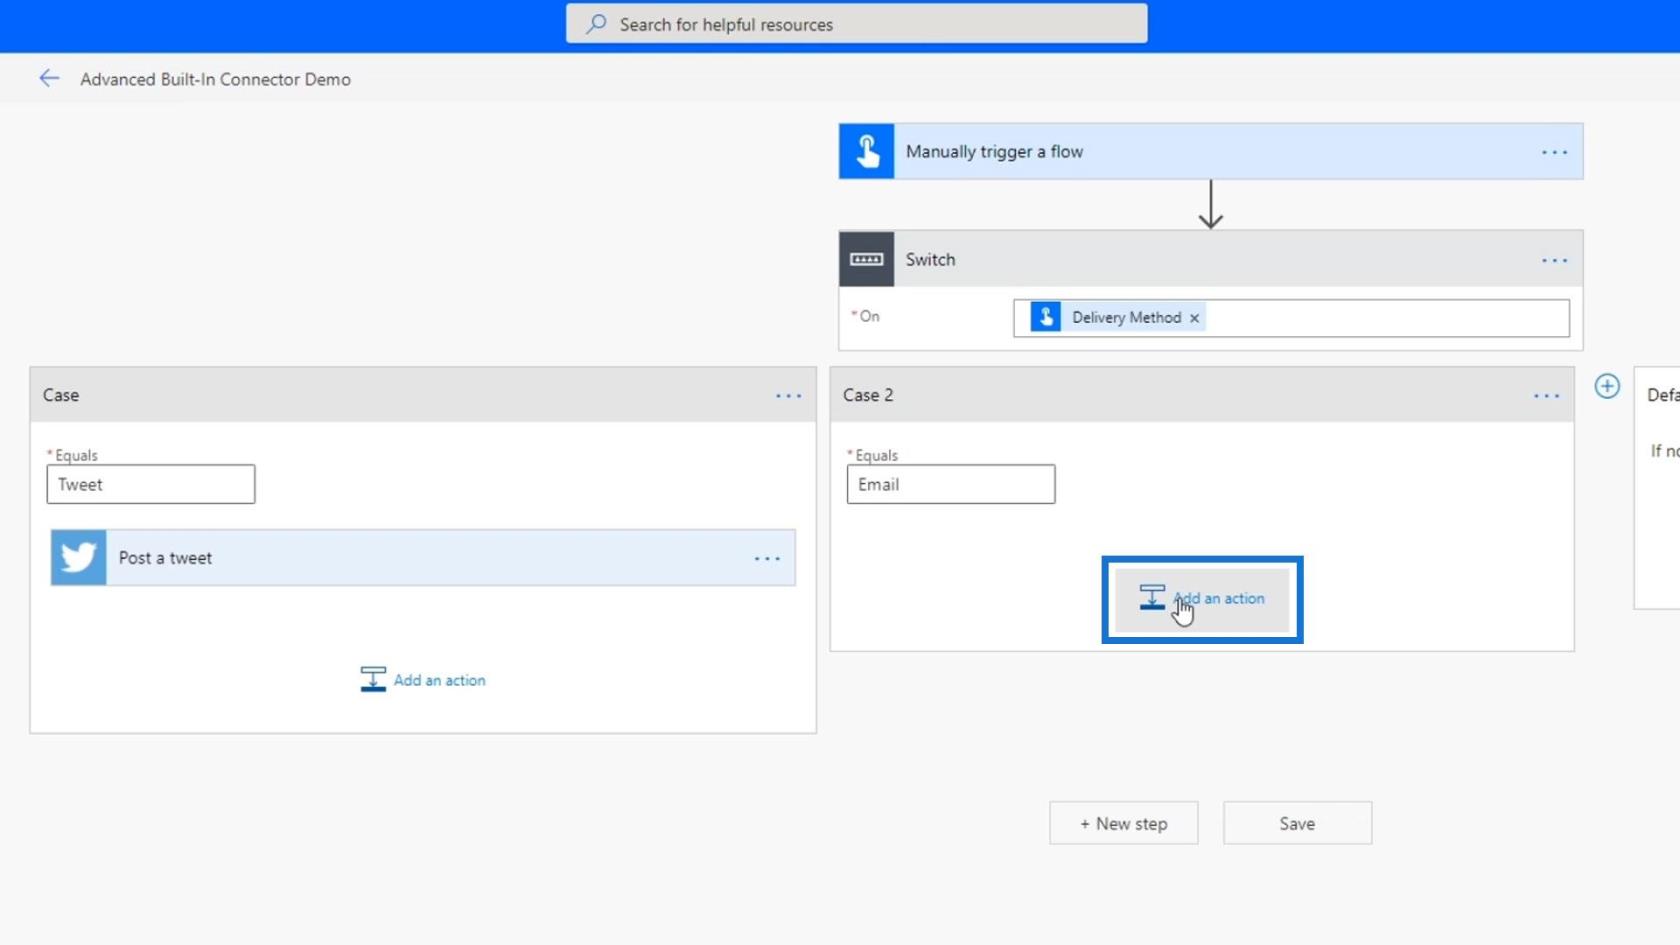Go back using the left arrow icon

click(x=49, y=78)
